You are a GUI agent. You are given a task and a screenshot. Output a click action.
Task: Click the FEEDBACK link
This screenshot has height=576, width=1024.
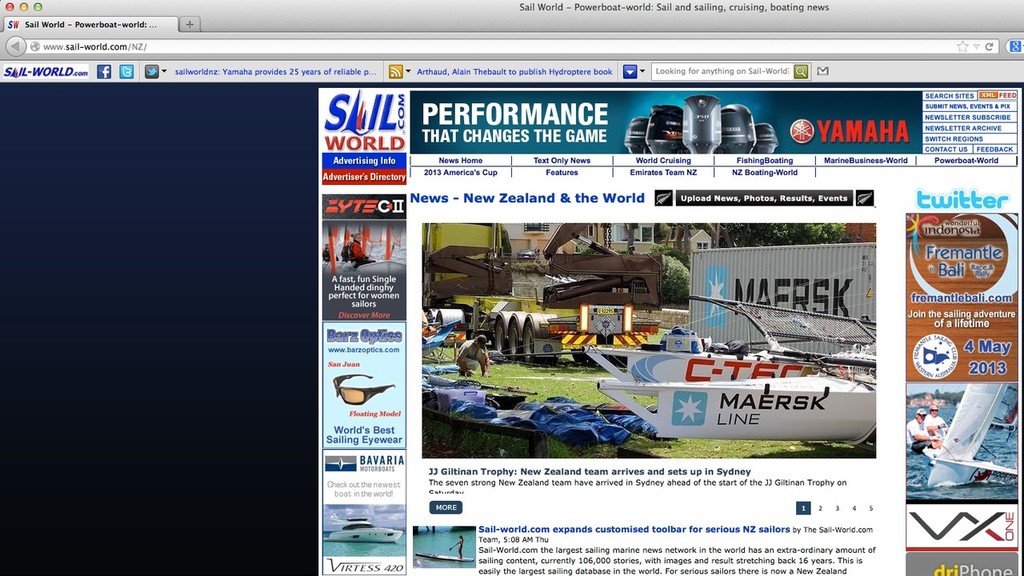995,150
